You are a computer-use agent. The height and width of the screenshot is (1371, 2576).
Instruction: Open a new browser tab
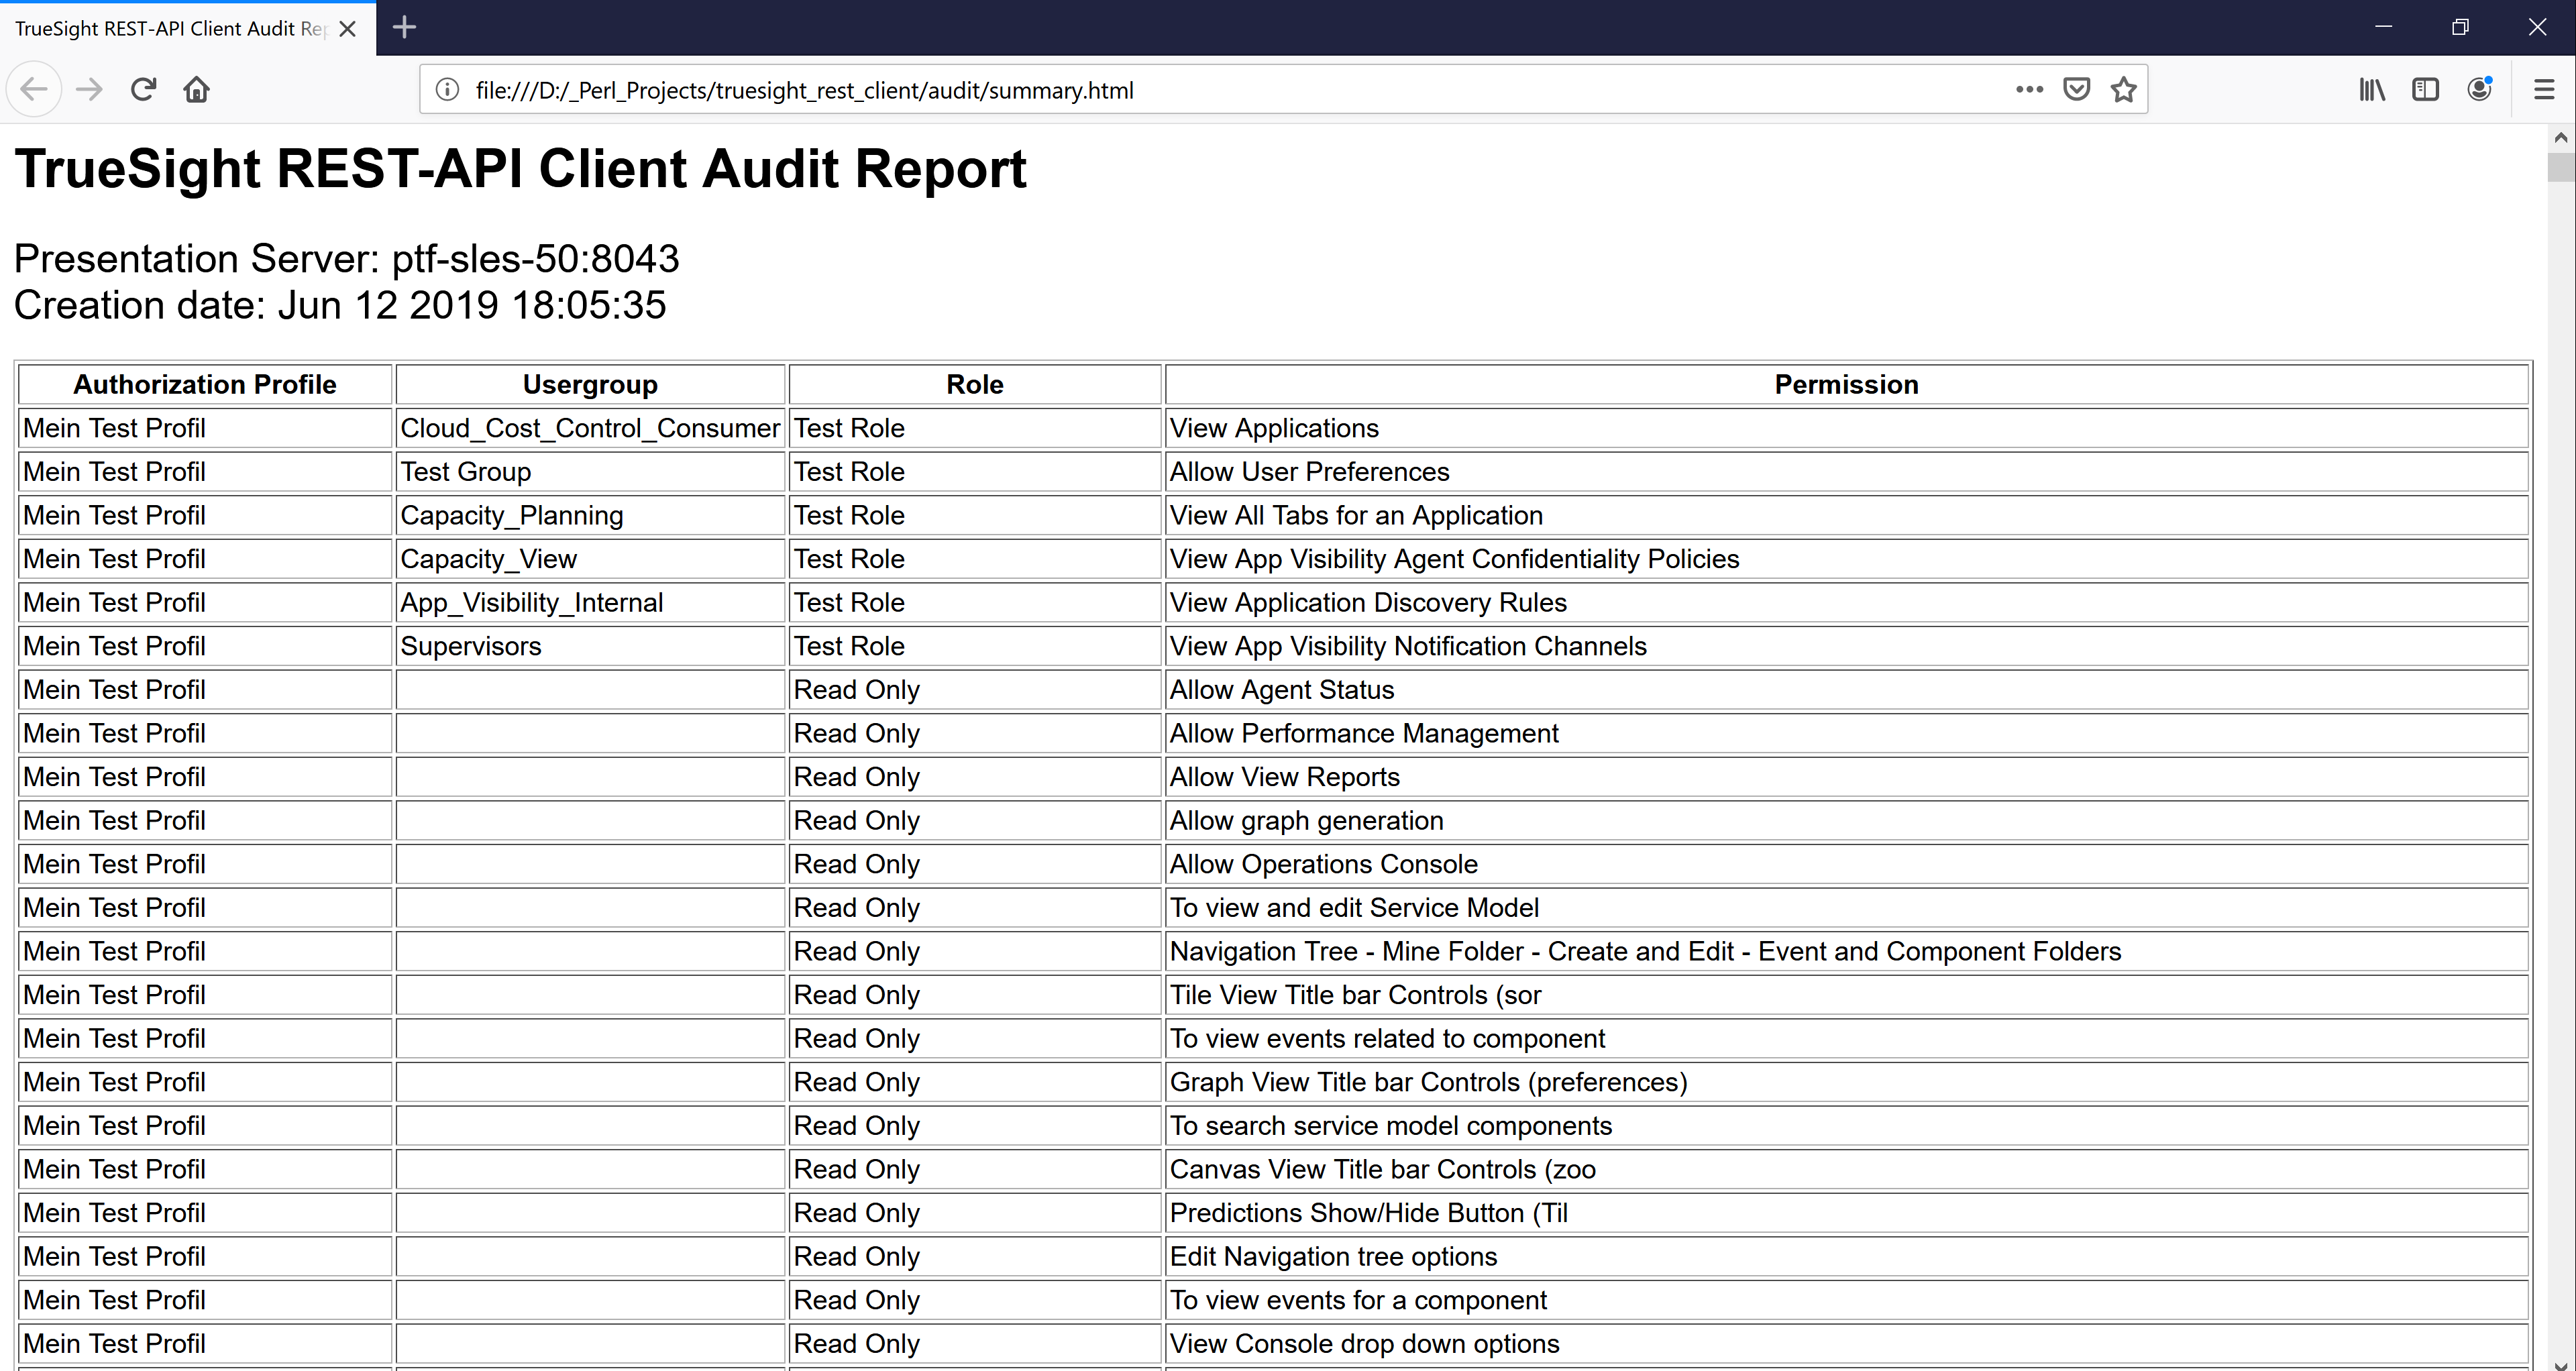click(404, 28)
